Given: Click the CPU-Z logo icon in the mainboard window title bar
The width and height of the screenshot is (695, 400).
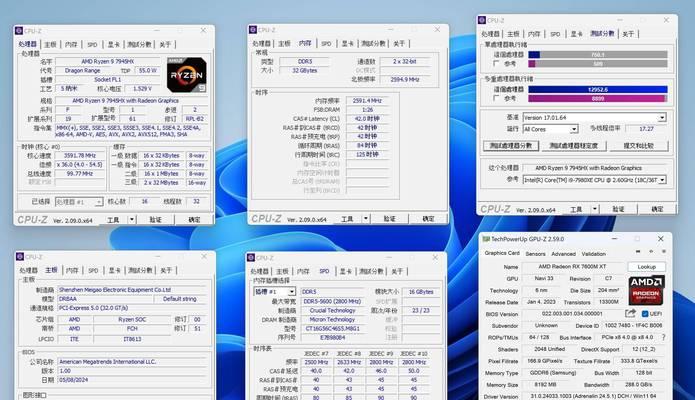Looking at the screenshot, I should (x=20, y=257).
